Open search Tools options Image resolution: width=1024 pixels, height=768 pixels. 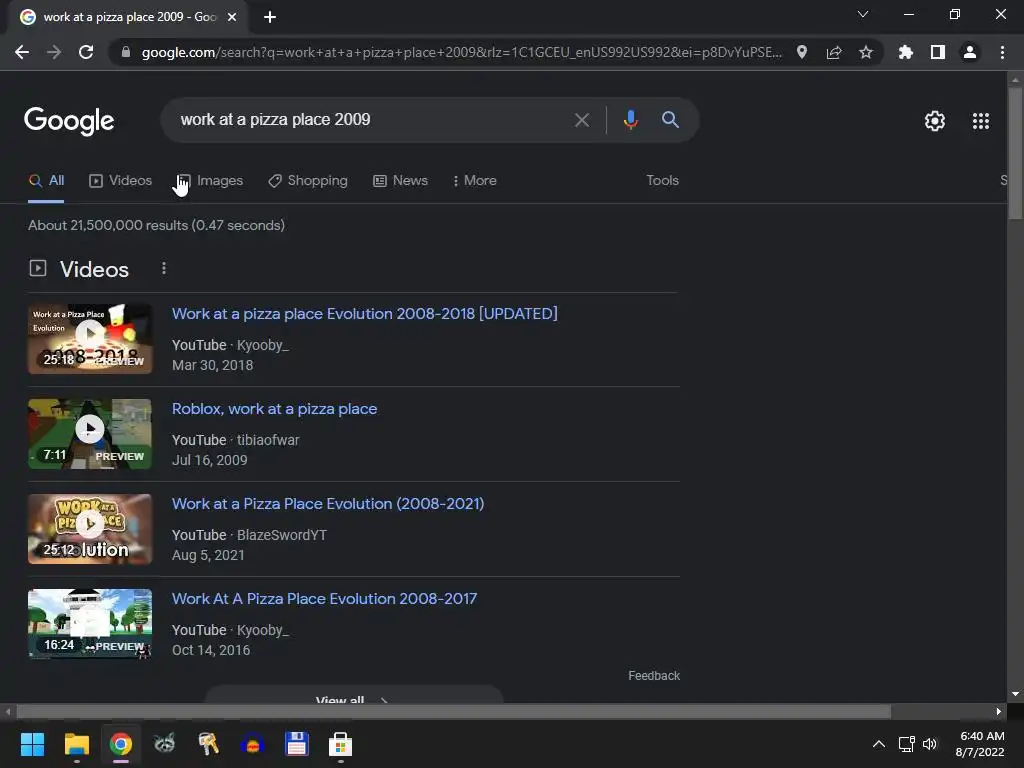662,181
